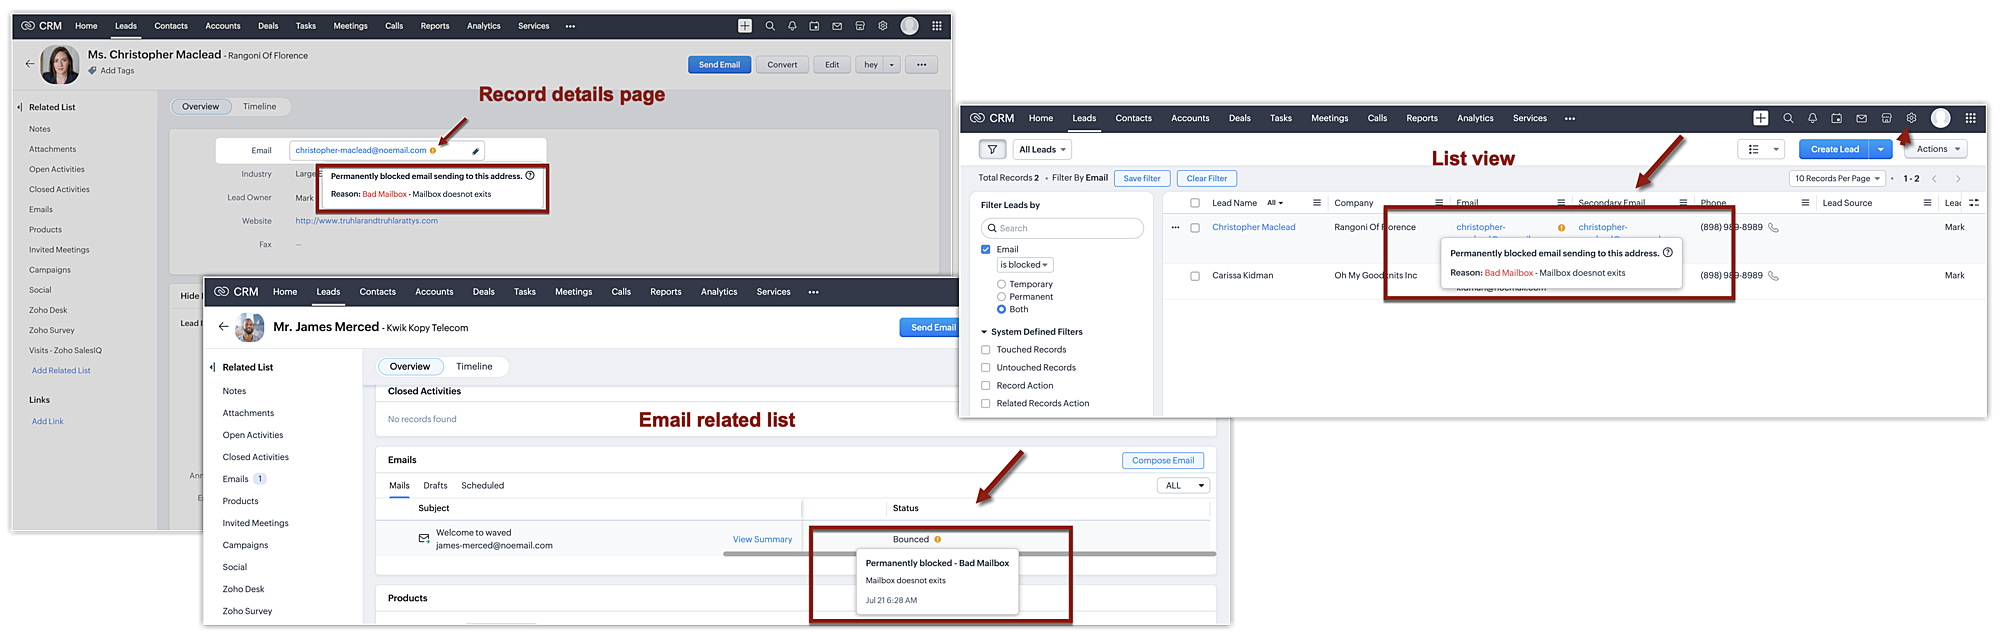Enable the Touched Records checkbox
Screen dimensions: 2000x638
[986, 350]
